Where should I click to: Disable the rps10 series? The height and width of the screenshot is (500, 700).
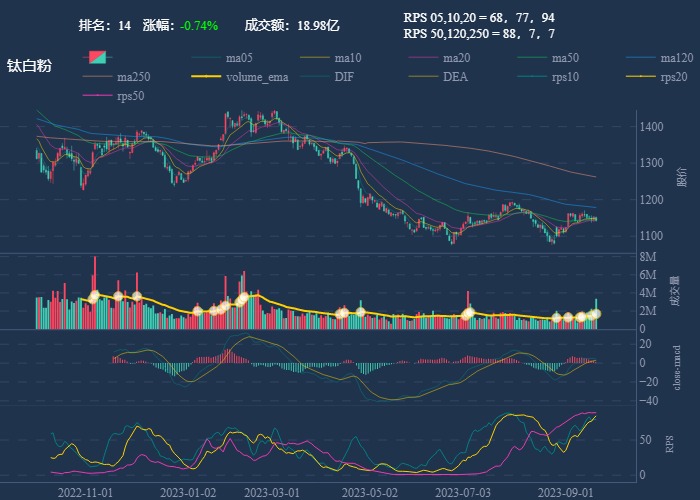point(565,77)
